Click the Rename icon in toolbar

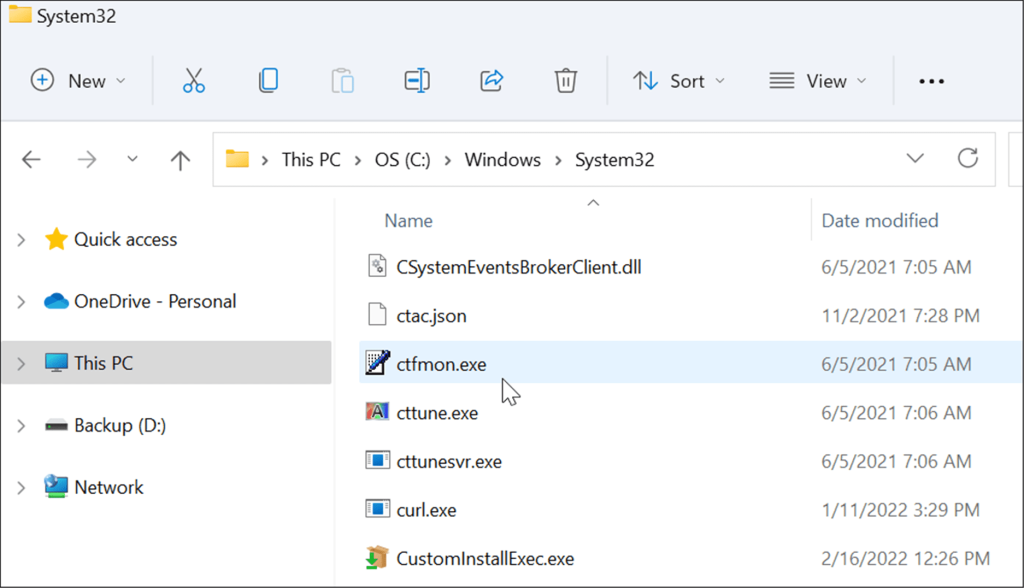(x=417, y=81)
